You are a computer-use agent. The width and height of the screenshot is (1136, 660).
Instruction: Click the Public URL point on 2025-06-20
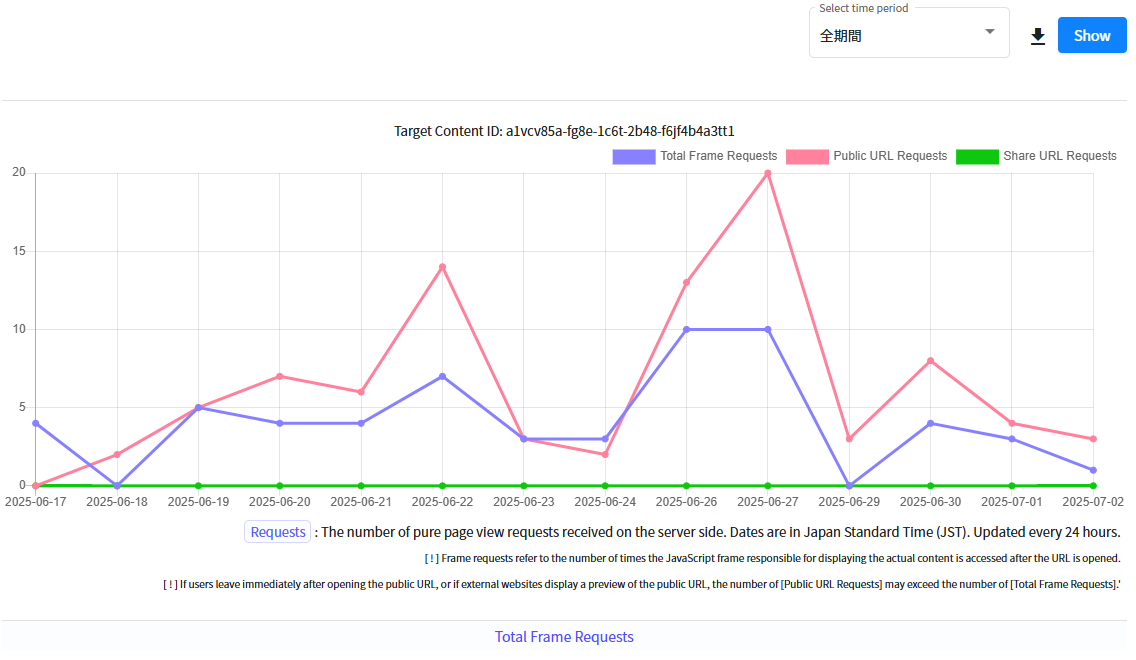pyautogui.click(x=280, y=377)
